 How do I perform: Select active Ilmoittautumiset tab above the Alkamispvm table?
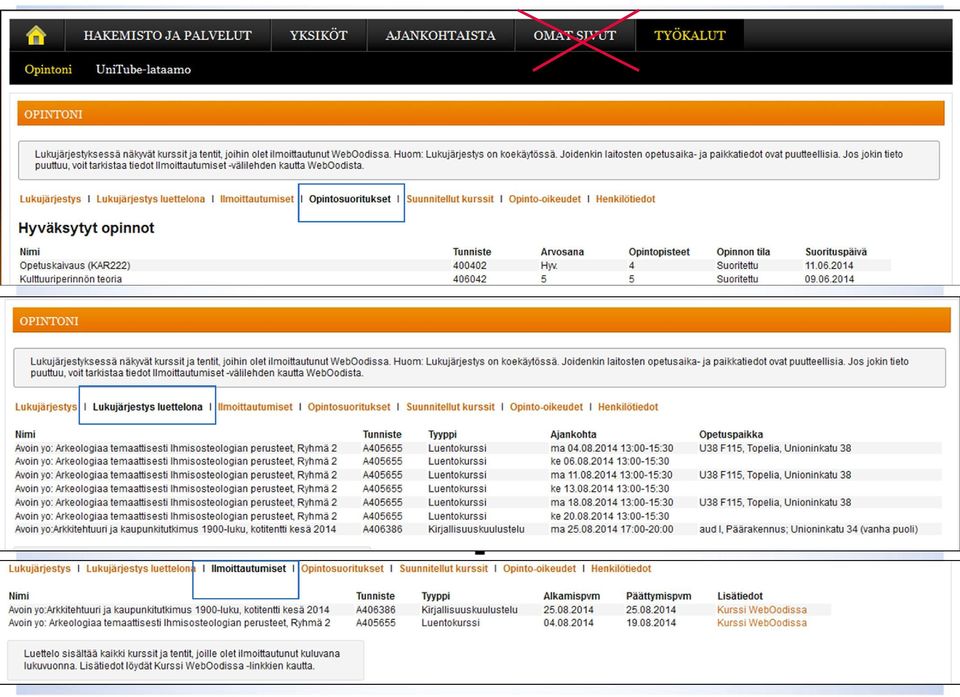tap(249, 568)
